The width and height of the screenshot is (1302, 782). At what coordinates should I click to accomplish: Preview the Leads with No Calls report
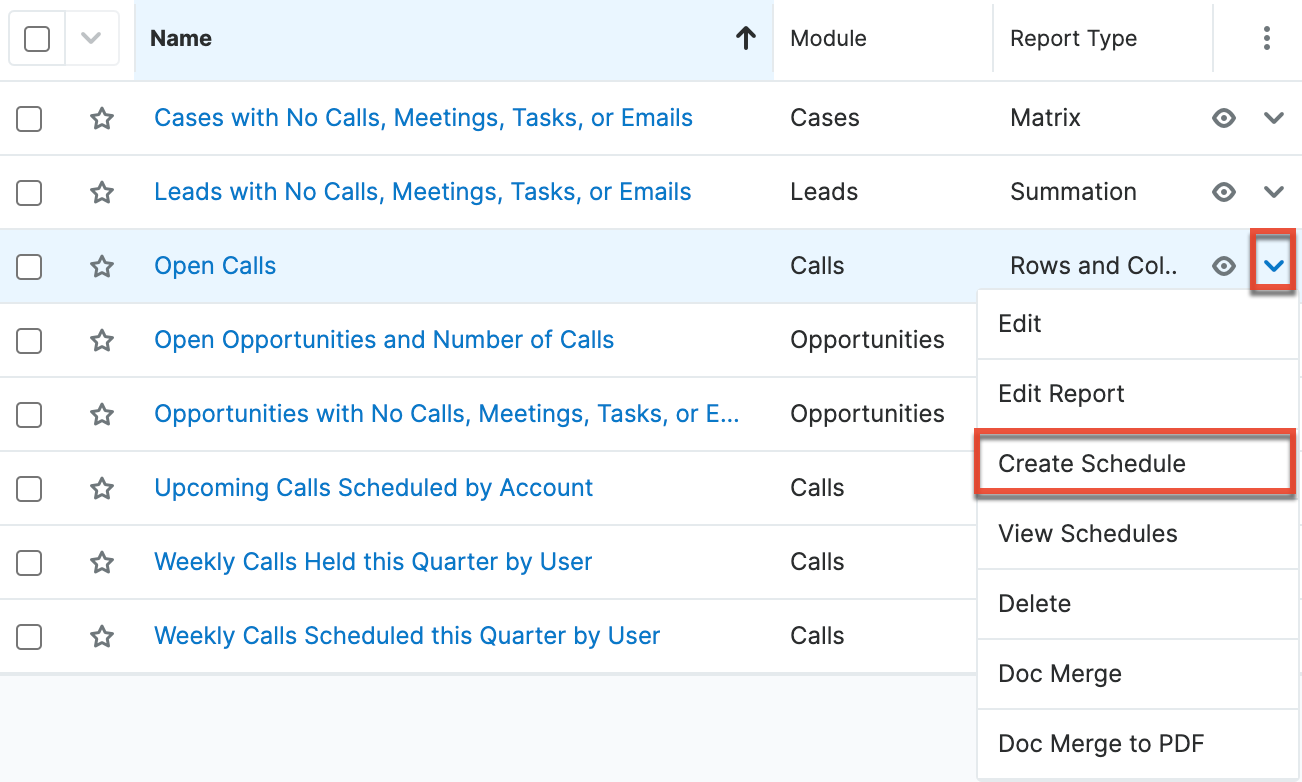coord(1224,192)
